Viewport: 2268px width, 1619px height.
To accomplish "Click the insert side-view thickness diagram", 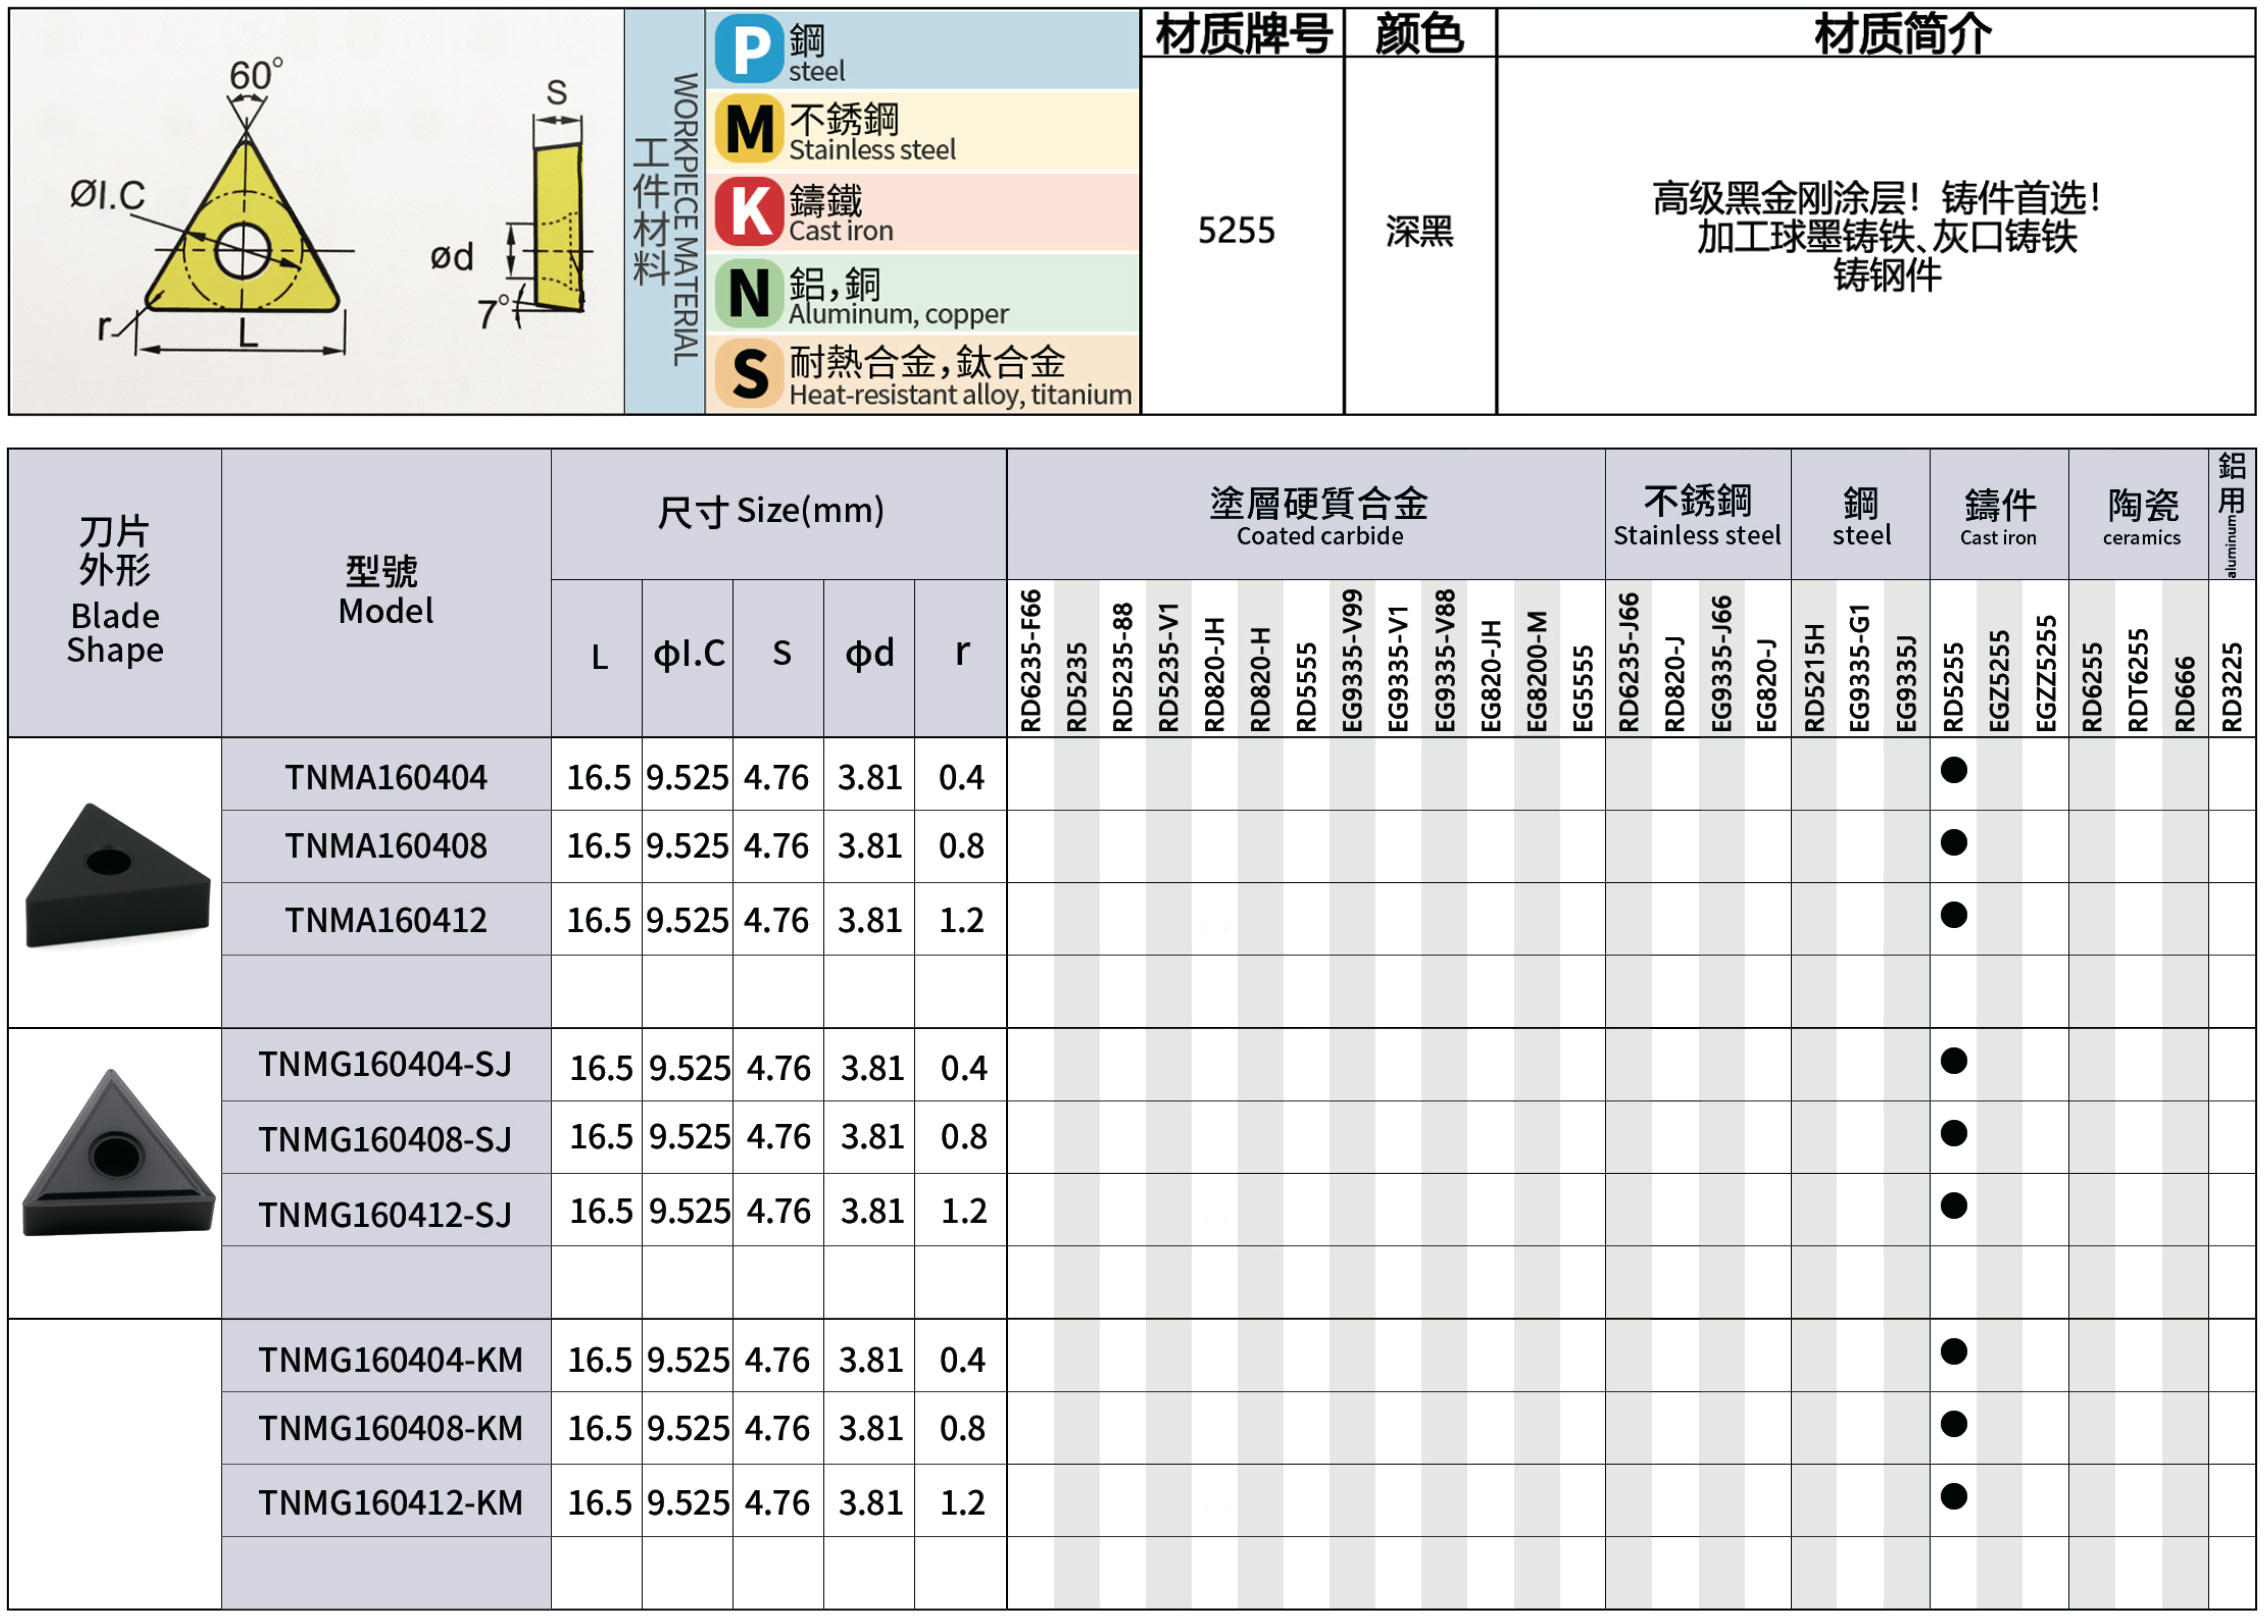I will [x=557, y=228].
